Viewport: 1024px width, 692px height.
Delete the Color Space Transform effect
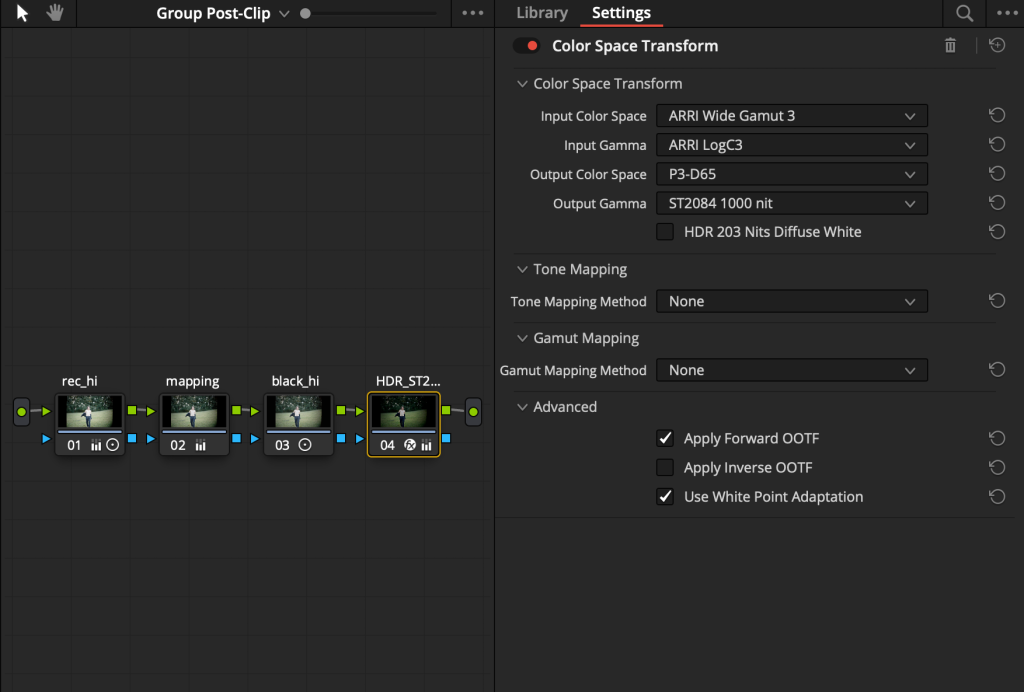click(x=950, y=45)
